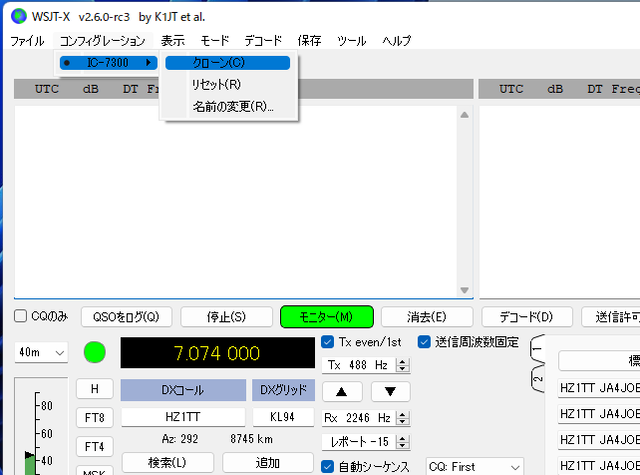Click the first HZ1TT JA4JOE message field
Viewport: 640px width, 475px height.
tap(599, 388)
